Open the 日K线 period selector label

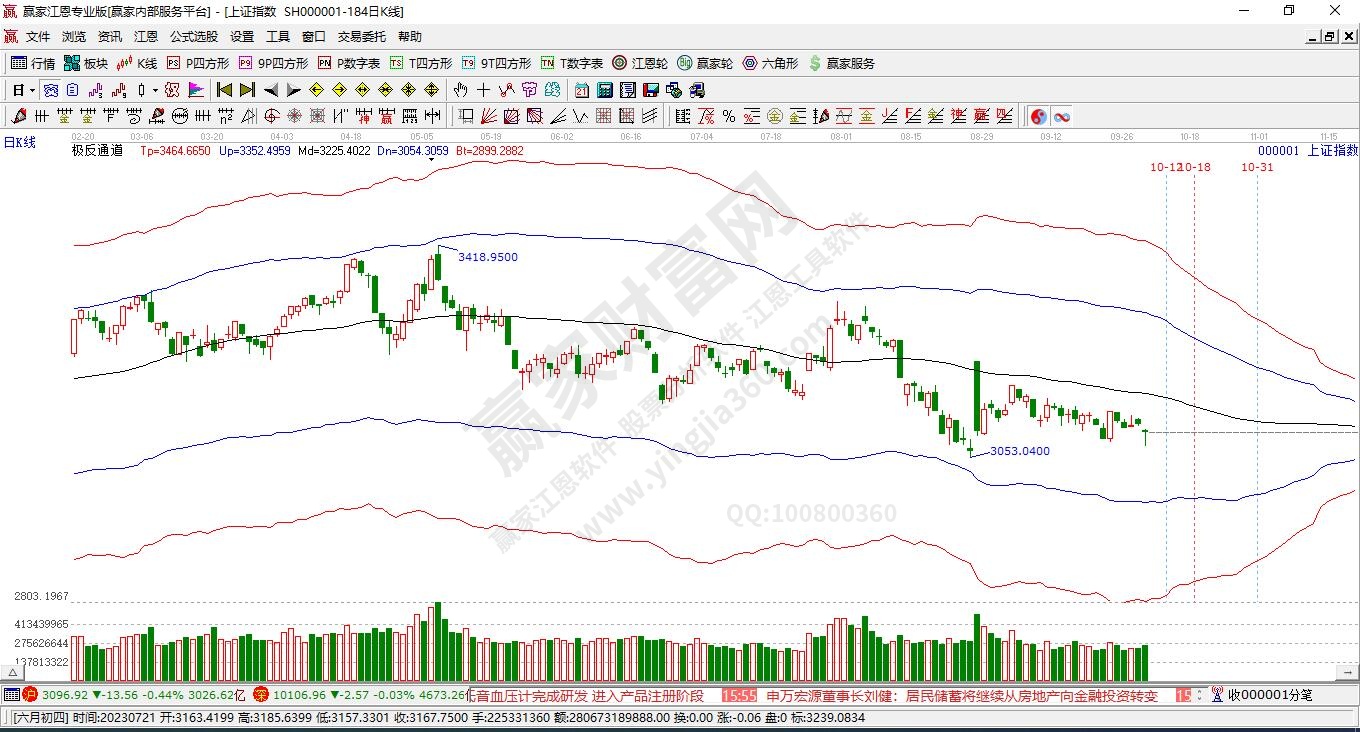20,143
